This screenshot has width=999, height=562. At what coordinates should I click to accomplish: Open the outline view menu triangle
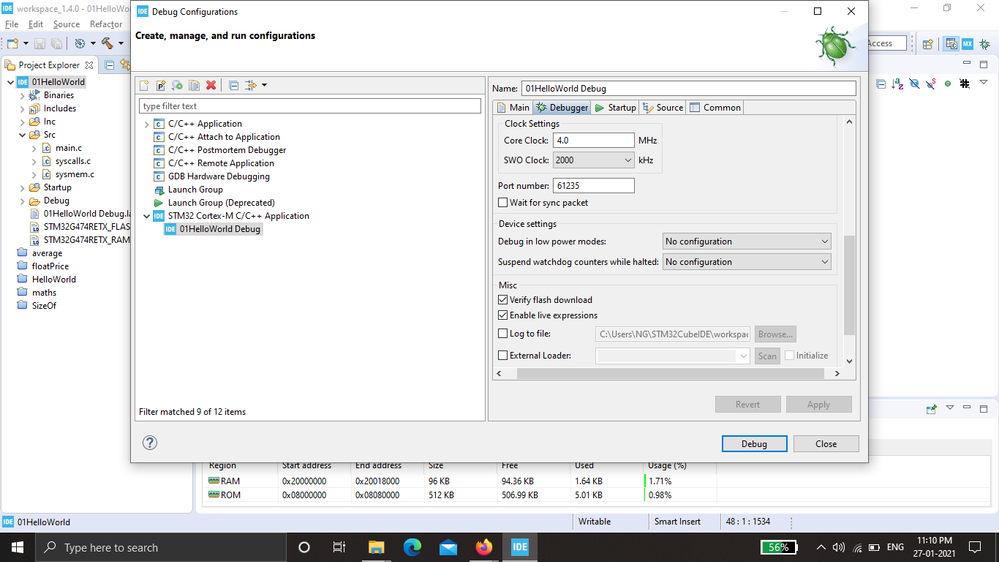[x=984, y=83]
